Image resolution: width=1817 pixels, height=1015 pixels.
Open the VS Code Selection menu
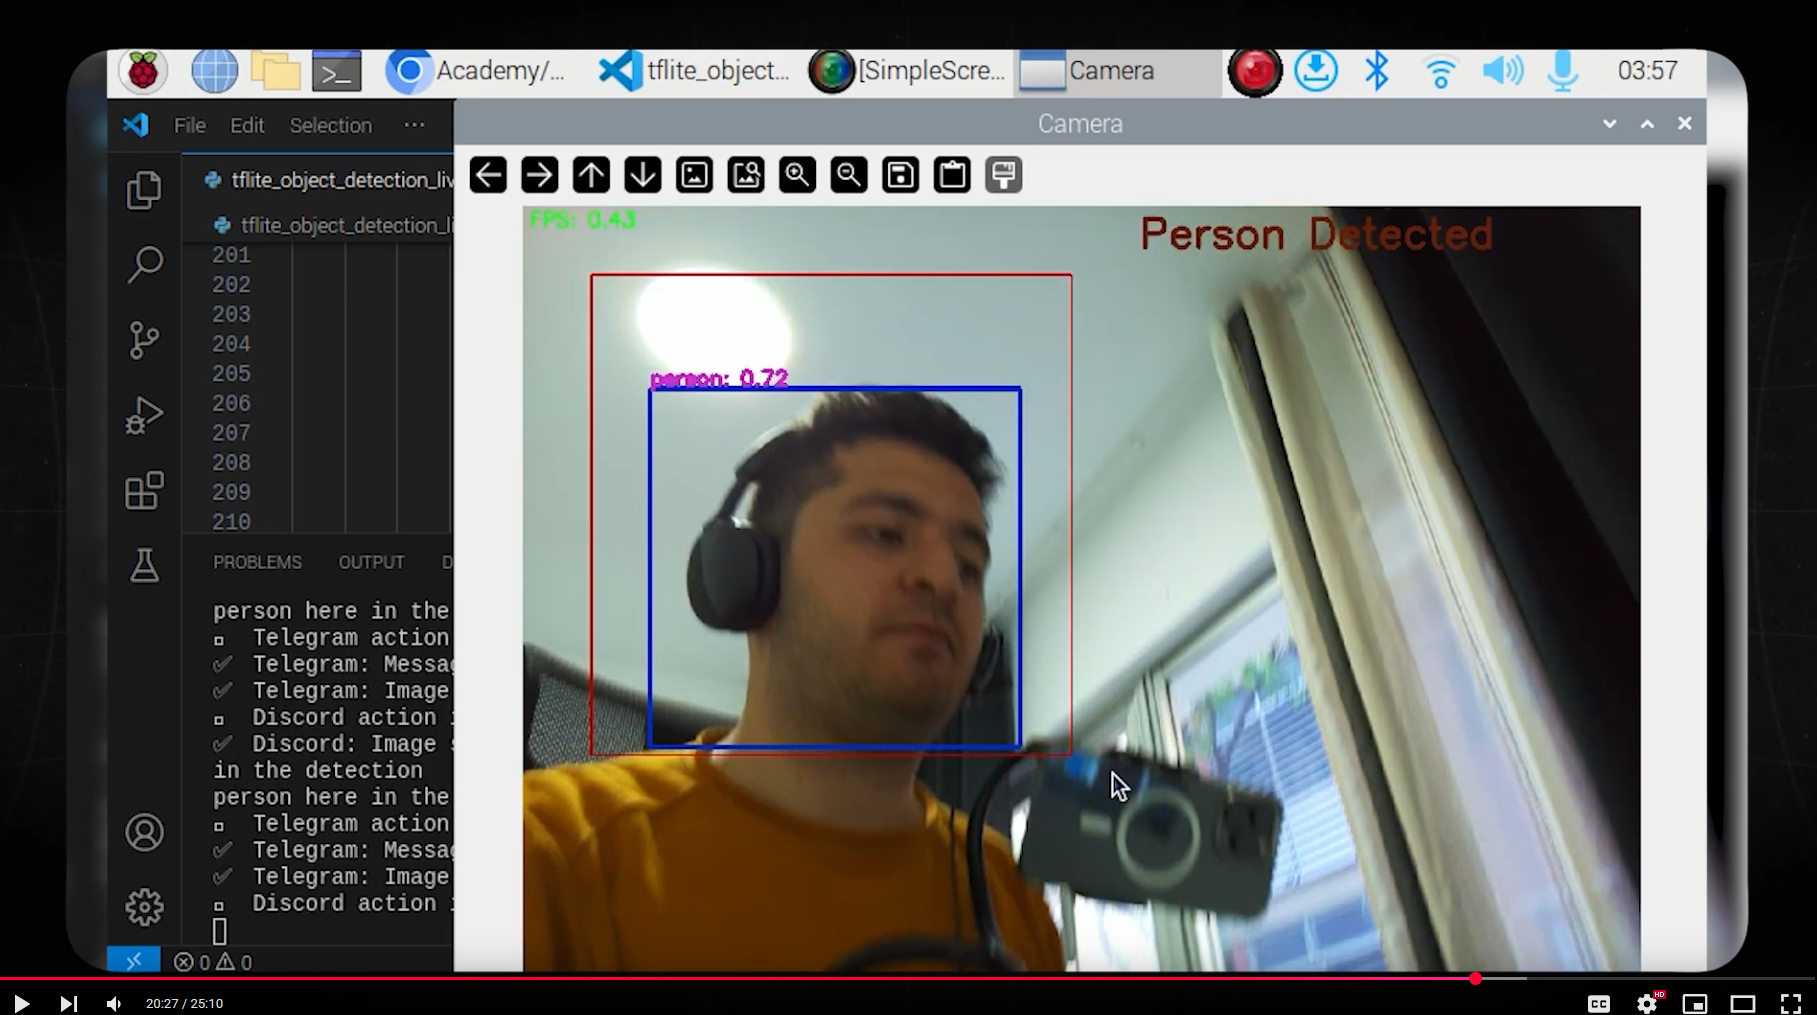330,125
